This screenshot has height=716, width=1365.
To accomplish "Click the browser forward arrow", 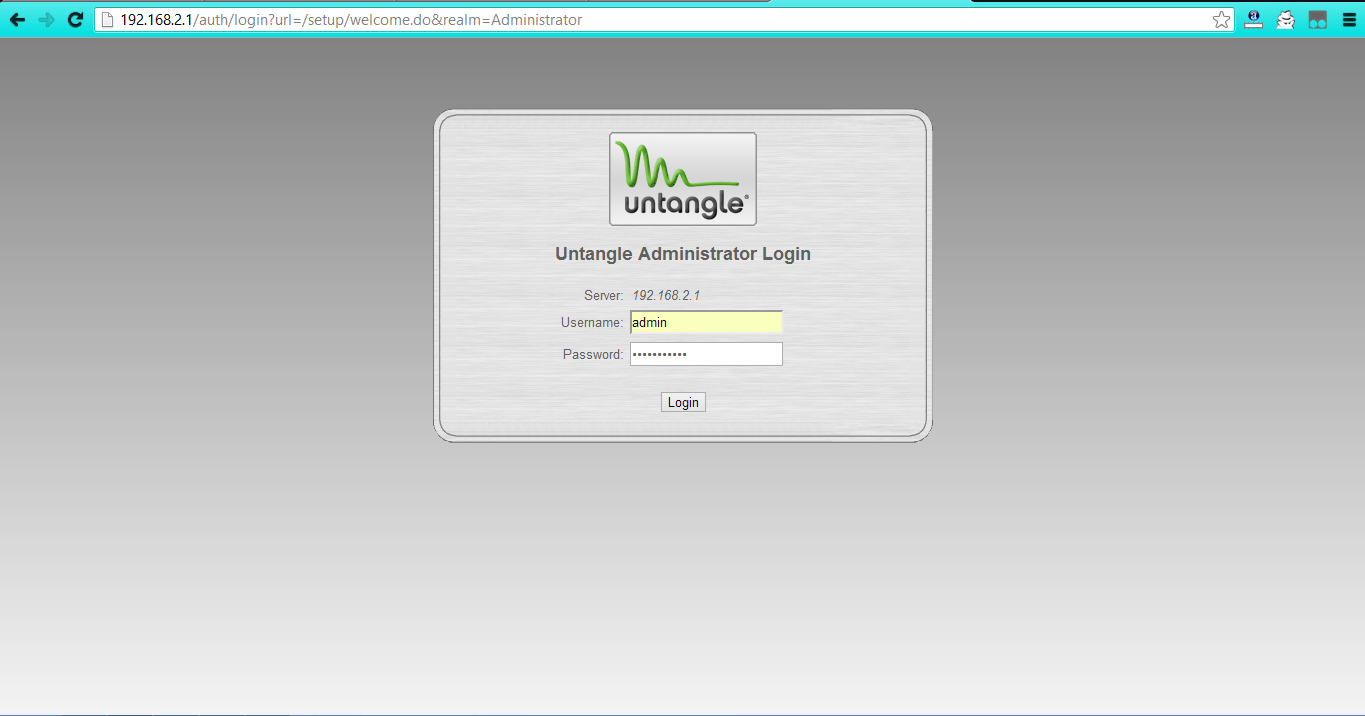I will (x=46, y=20).
